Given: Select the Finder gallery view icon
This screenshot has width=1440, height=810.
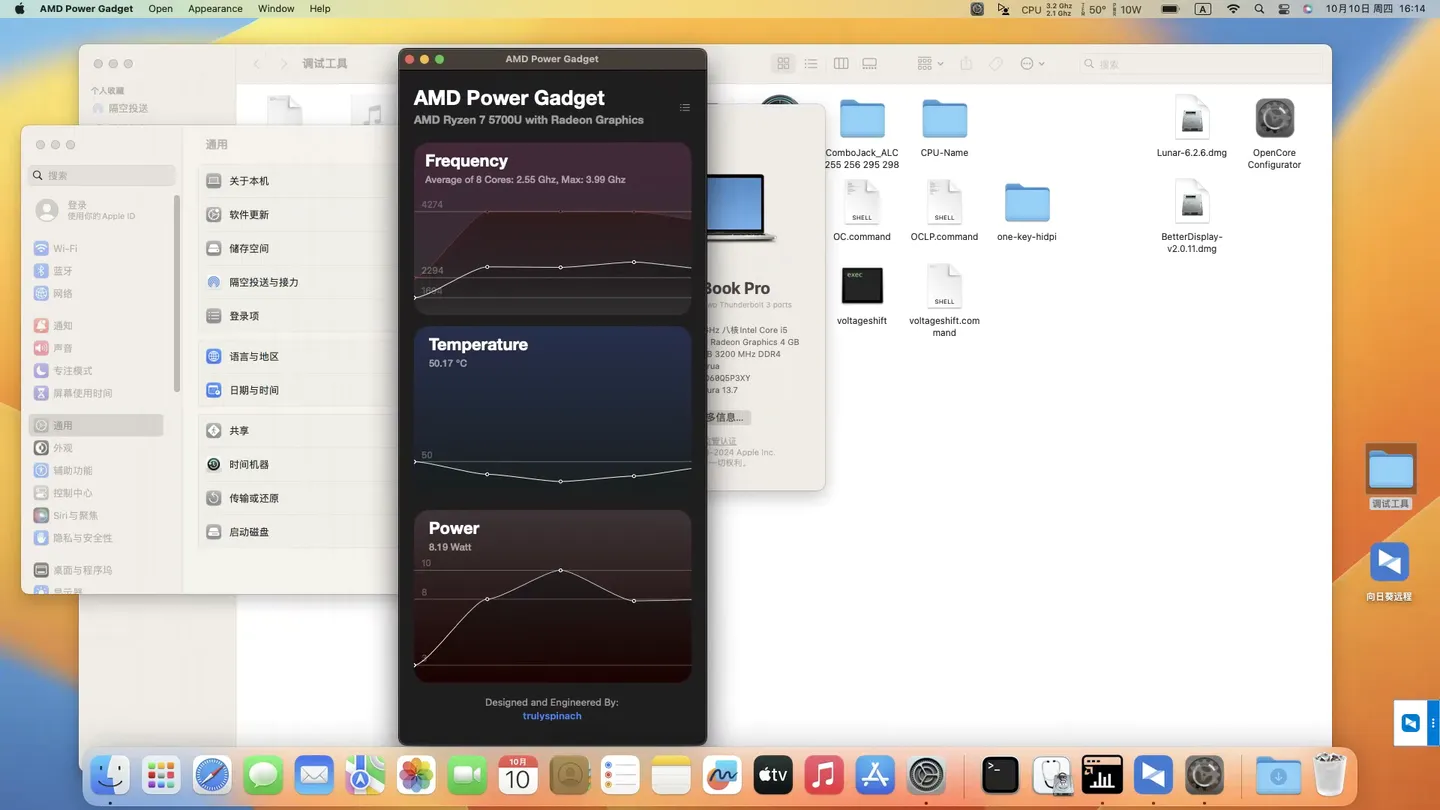Looking at the screenshot, I should (x=870, y=64).
